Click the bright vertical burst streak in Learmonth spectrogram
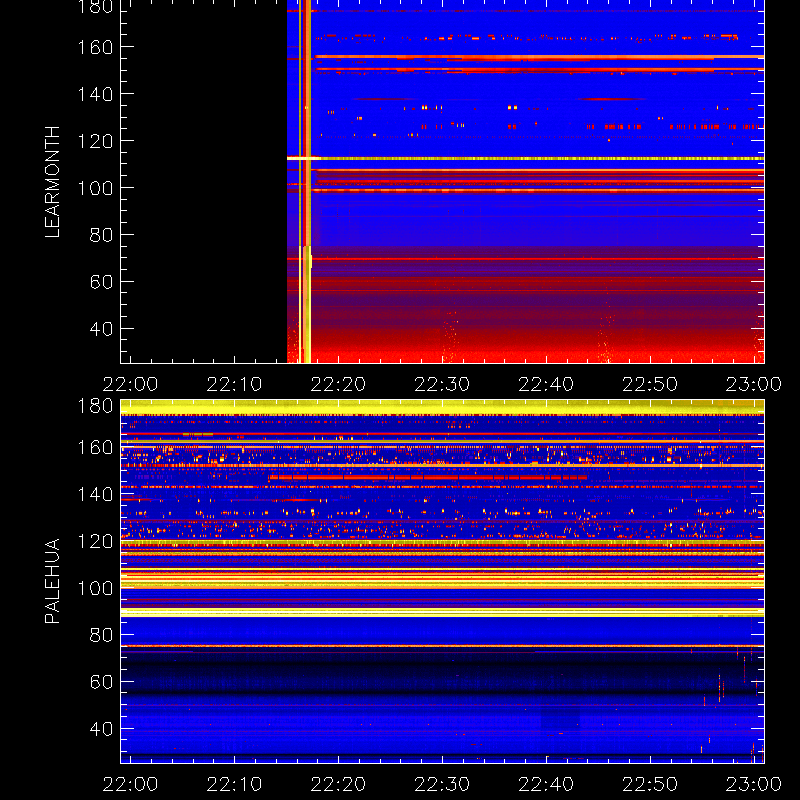Image resolution: width=800 pixels, height=800 pixels. point(305,182)
